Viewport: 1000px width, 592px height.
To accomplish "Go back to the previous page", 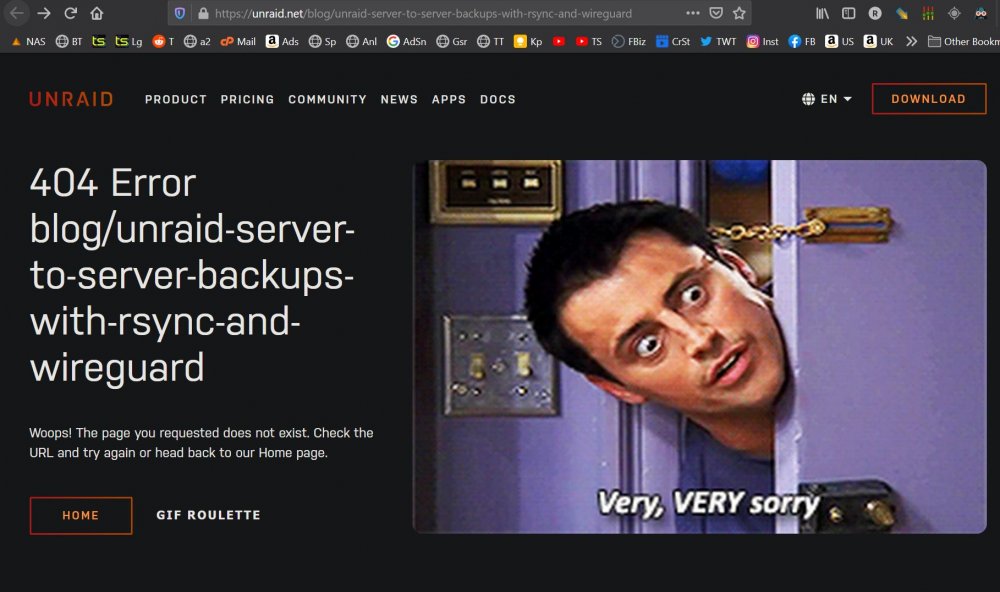I will coord(17,13).
